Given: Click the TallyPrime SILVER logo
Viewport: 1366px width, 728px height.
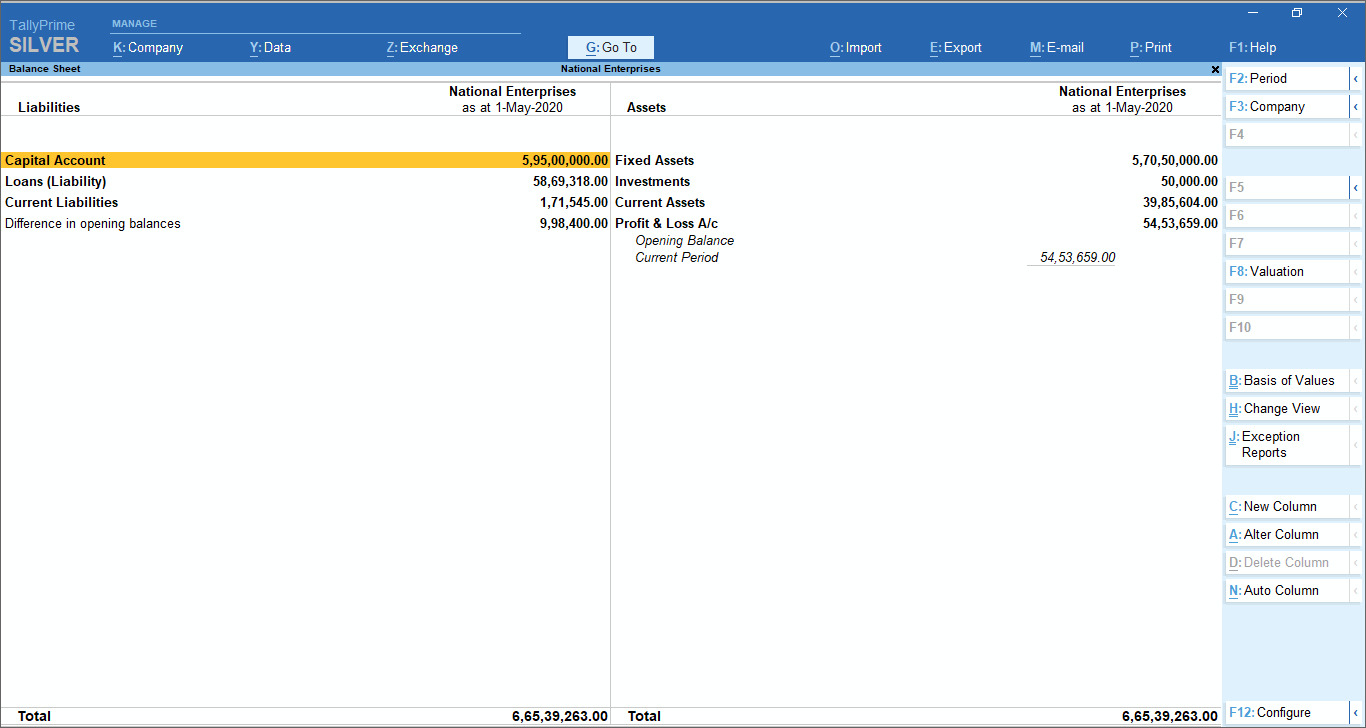Looking at the screenshot, I should click(x=44, y=36).
